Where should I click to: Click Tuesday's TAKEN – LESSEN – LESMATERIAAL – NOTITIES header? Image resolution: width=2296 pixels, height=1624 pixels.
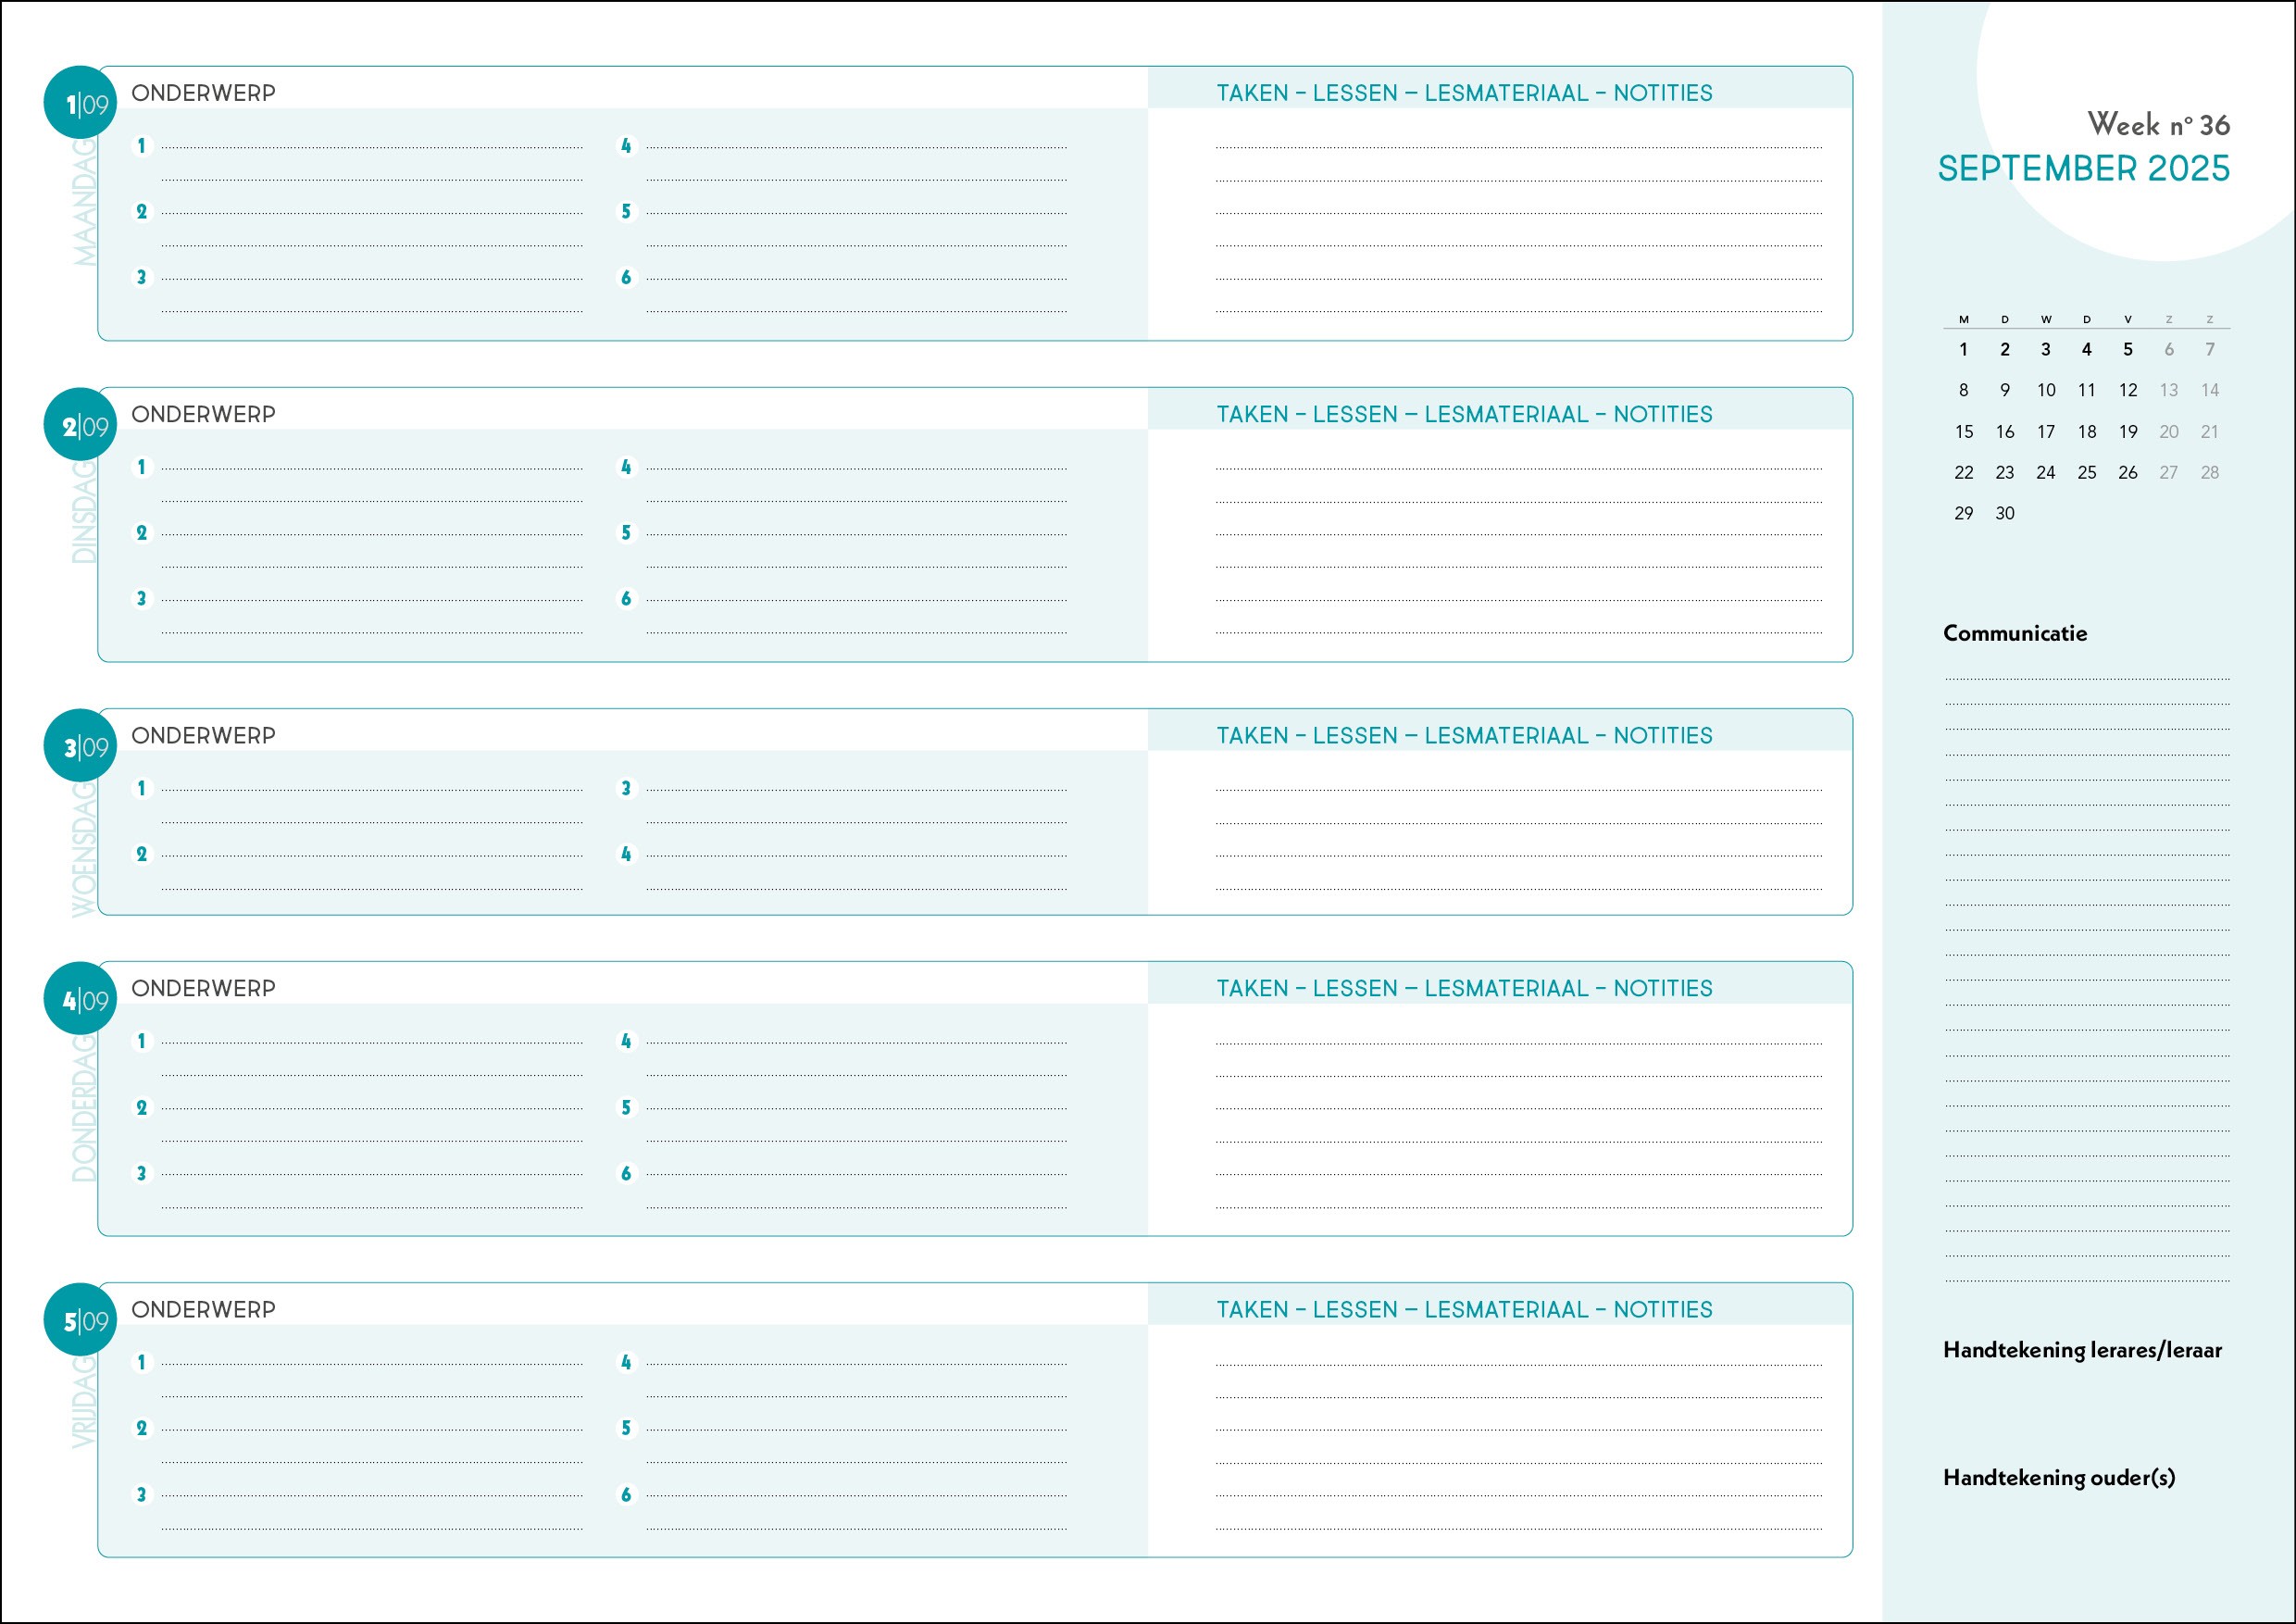pyautogui.click(x=1464, y=414)
